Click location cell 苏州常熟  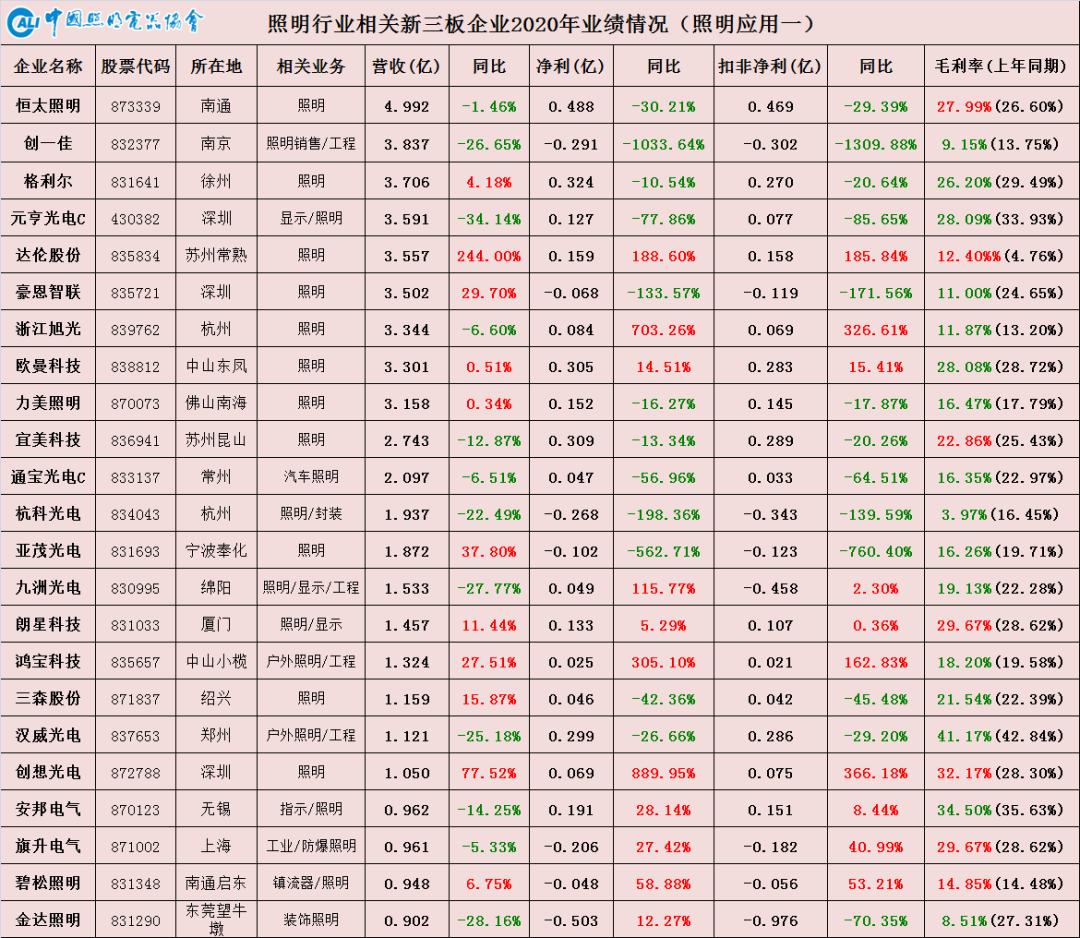216,256
